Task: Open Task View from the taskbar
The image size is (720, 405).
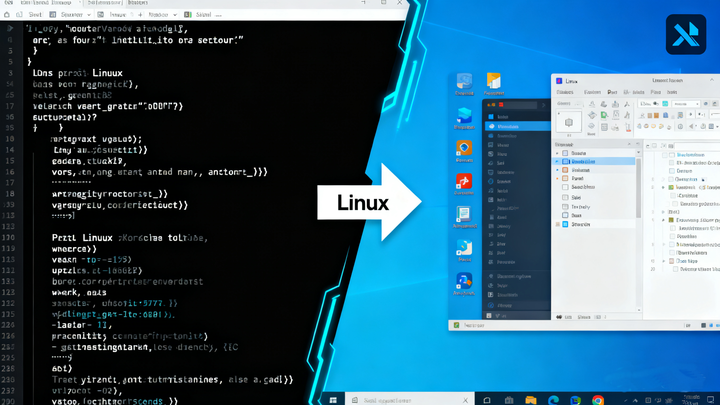Action: tap(487, 400)
